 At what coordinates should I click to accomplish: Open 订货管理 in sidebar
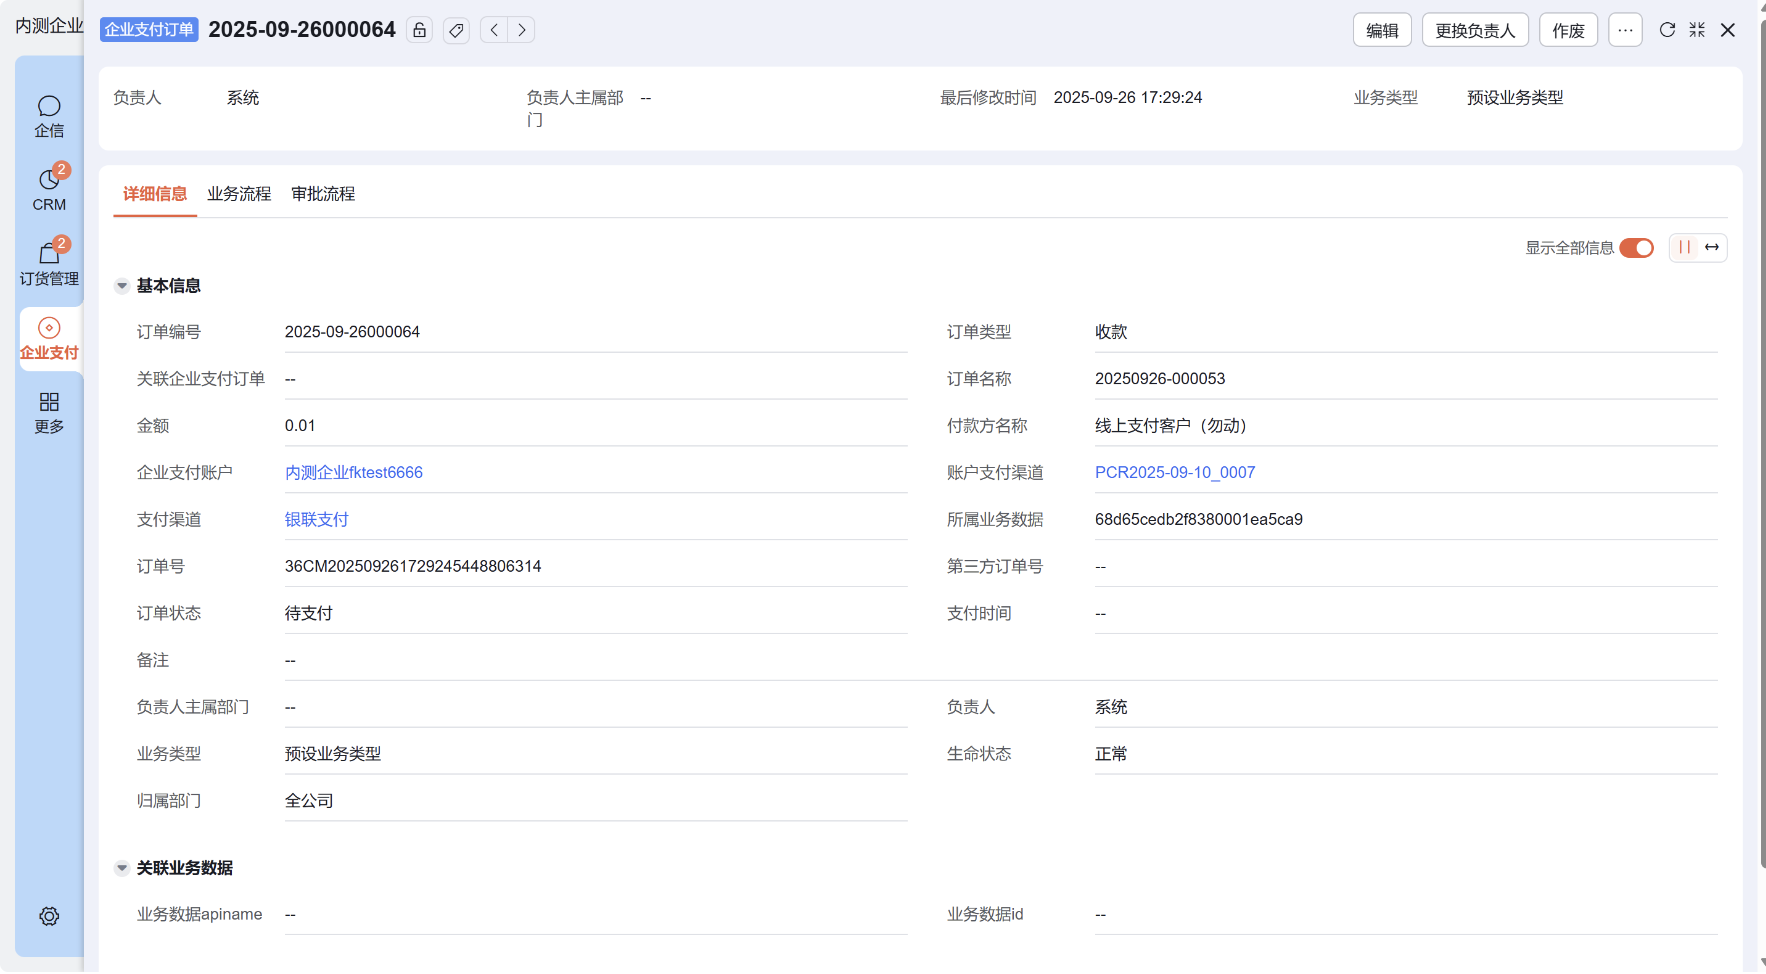tap(49, 264)
